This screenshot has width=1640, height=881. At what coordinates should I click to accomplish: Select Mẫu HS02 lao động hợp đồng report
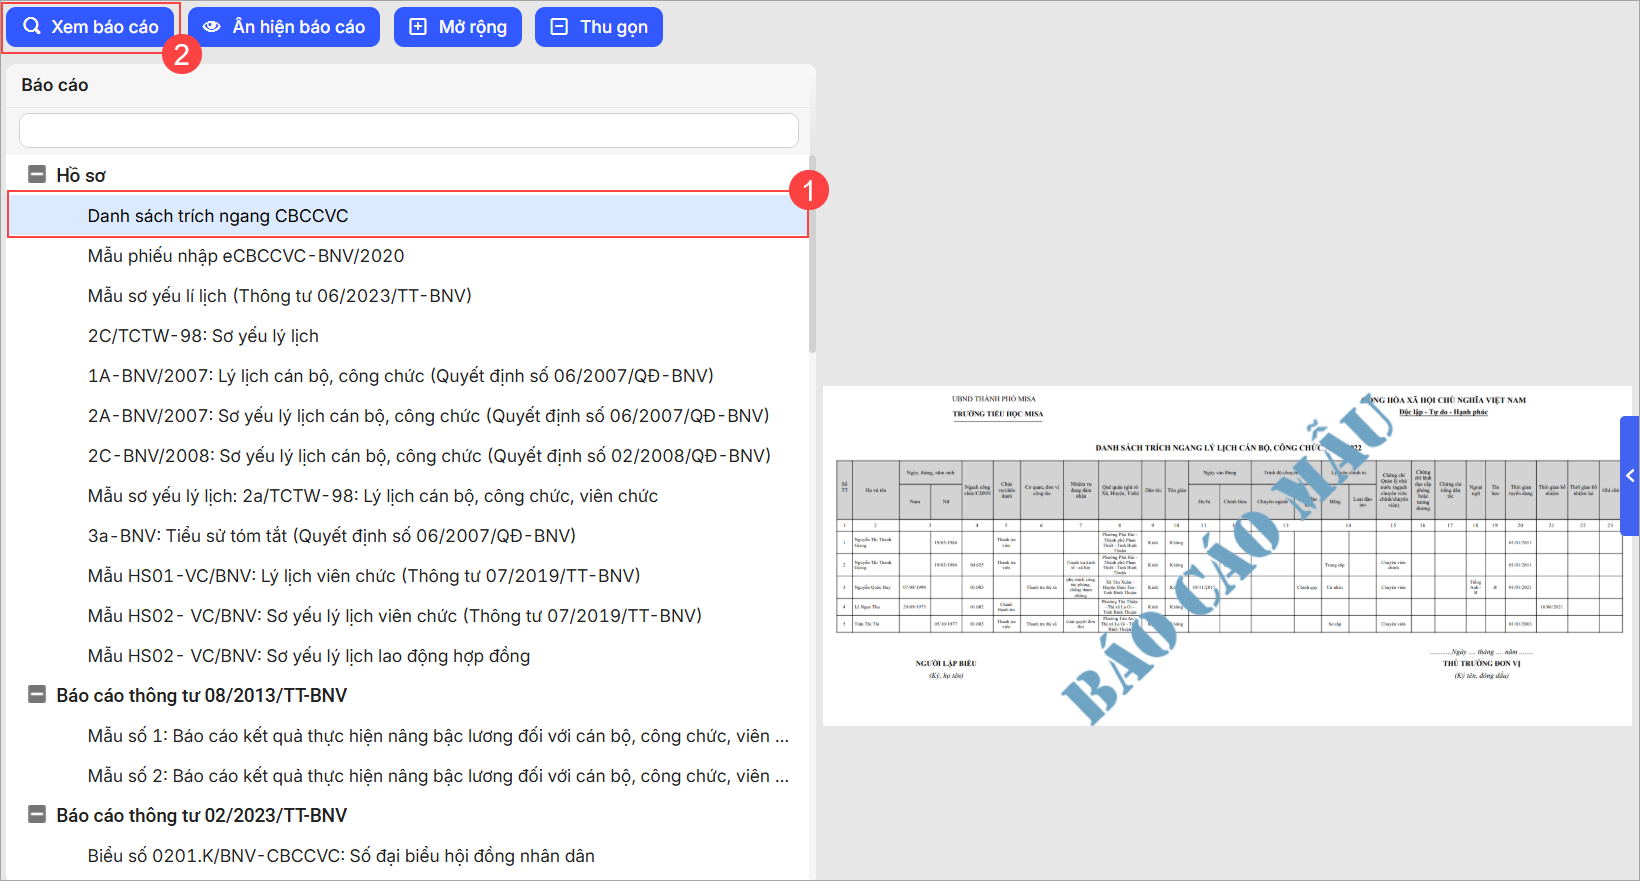point(308,656)
